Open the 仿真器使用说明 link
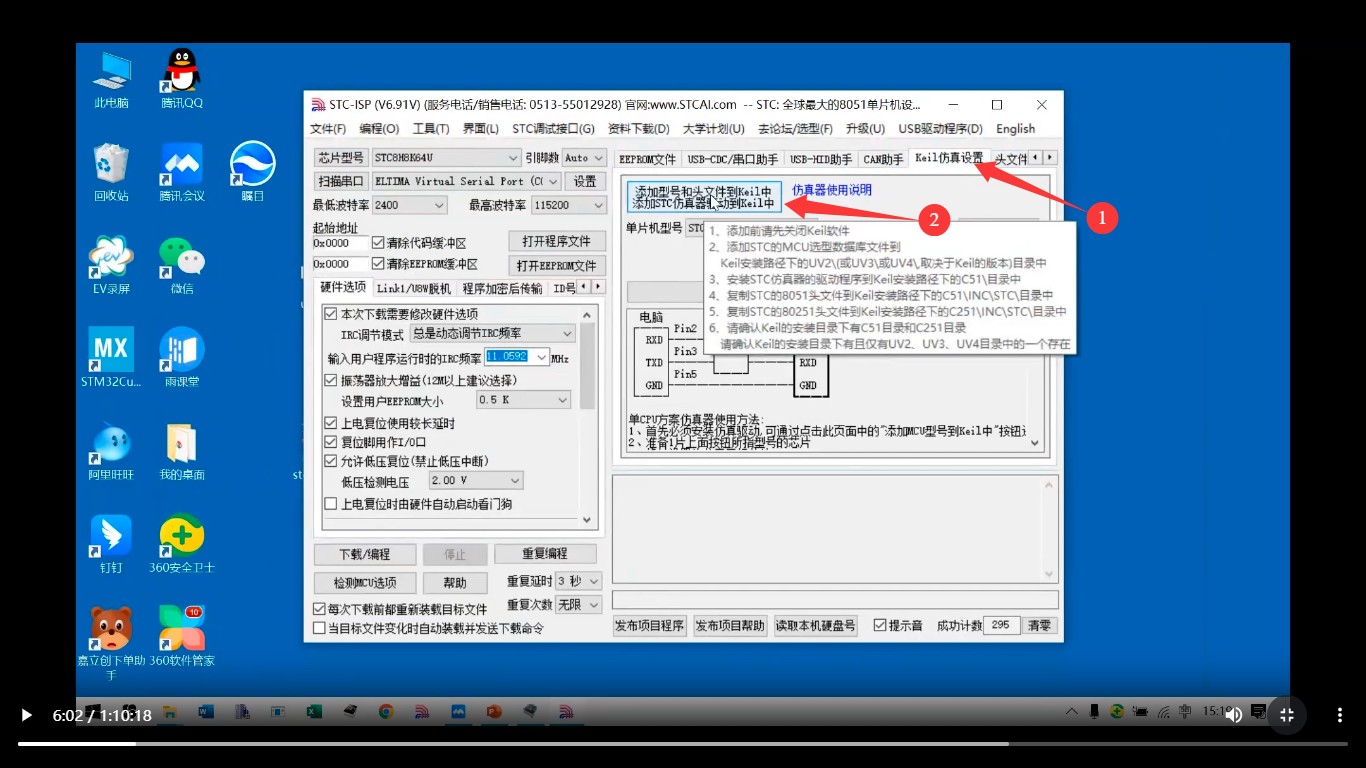 click(832, 190)
